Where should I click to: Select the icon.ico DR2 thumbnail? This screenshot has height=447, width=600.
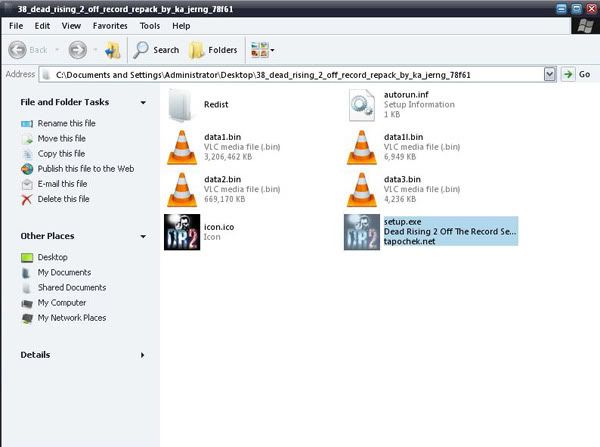tap(182, 232)
